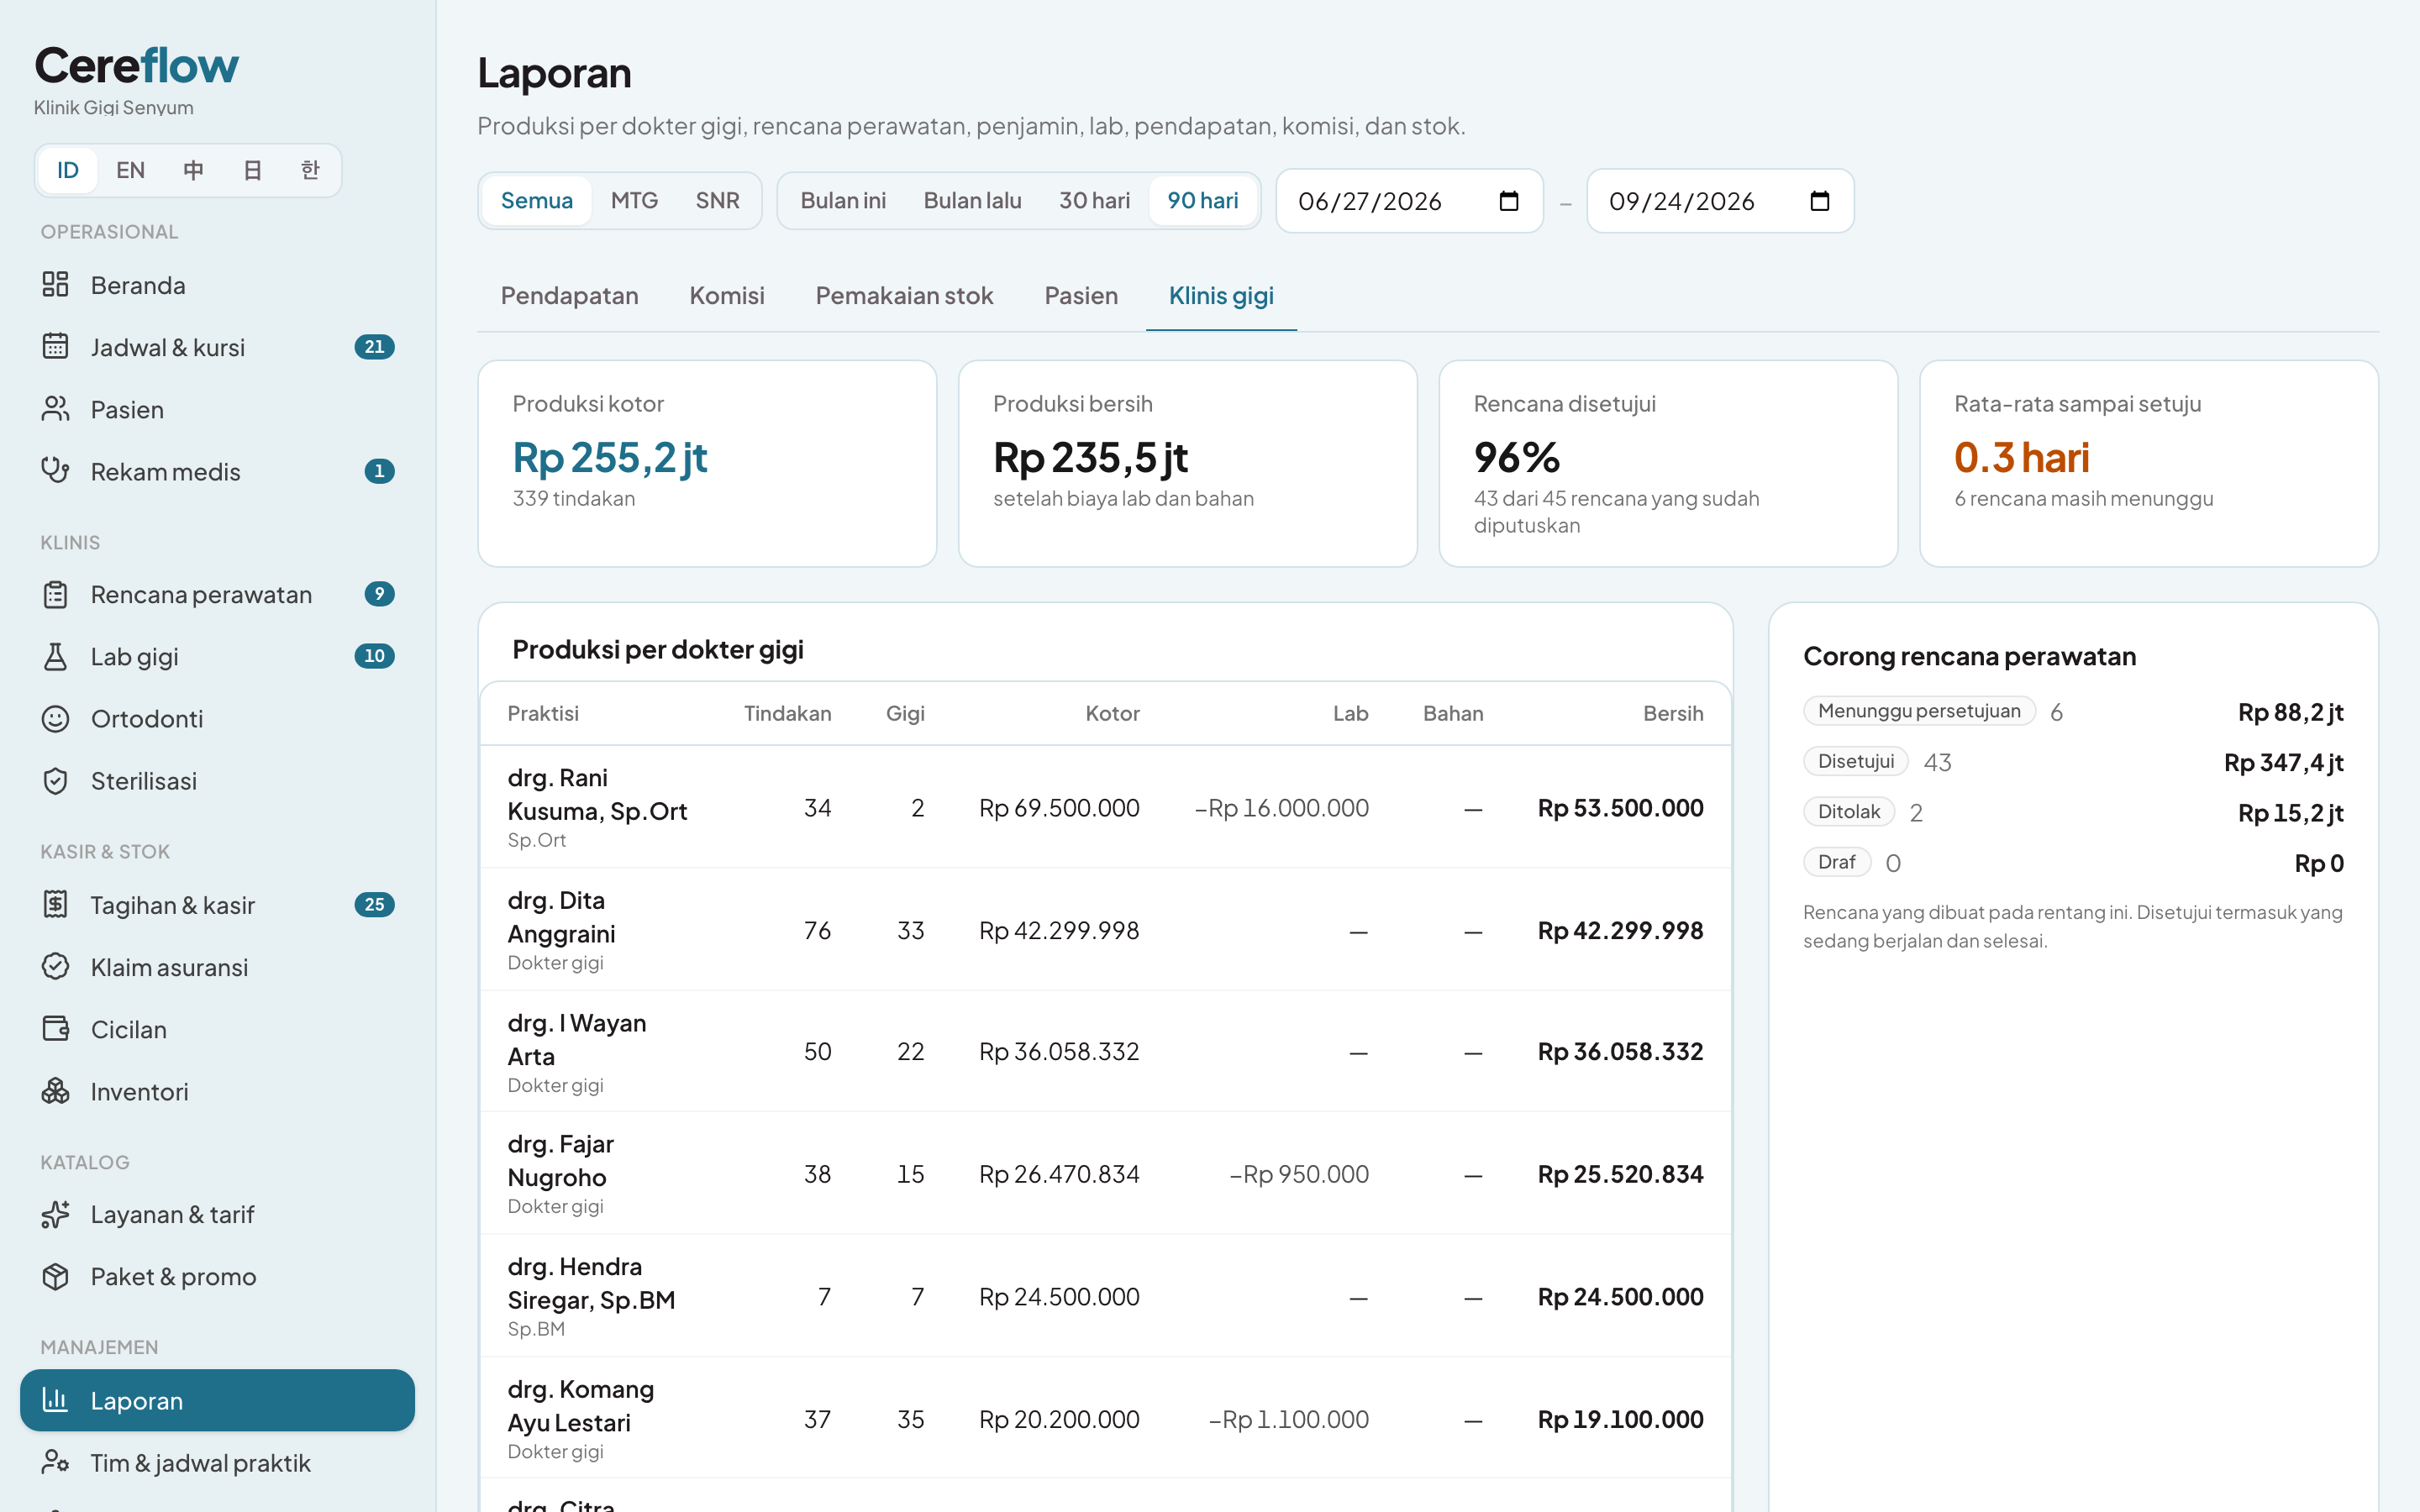Click the Ortodonti smiley icon
The height and width of the screenshot is (1512, 2420).
(x=55, y=718)
